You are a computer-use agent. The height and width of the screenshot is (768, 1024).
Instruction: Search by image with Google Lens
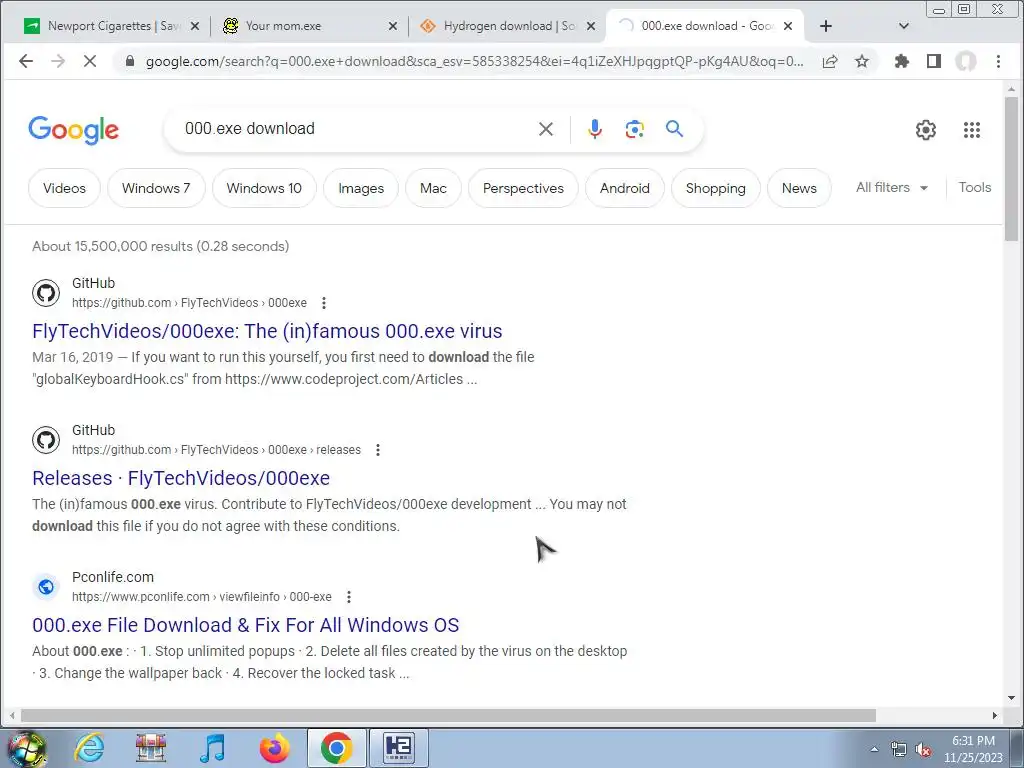click(x=634, y=129)
